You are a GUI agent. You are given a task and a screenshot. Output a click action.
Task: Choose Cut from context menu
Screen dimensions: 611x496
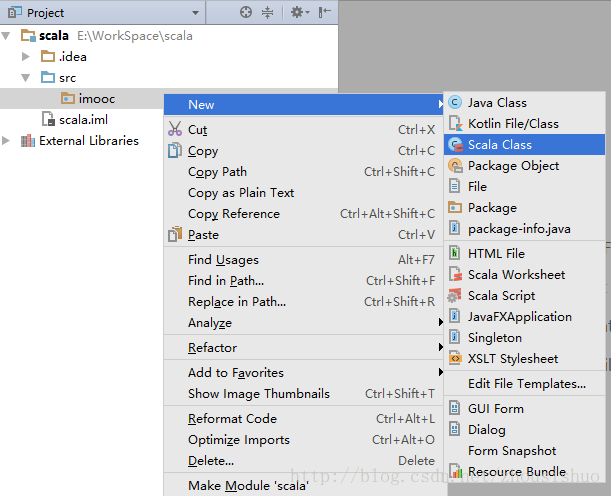pos(304,130)
